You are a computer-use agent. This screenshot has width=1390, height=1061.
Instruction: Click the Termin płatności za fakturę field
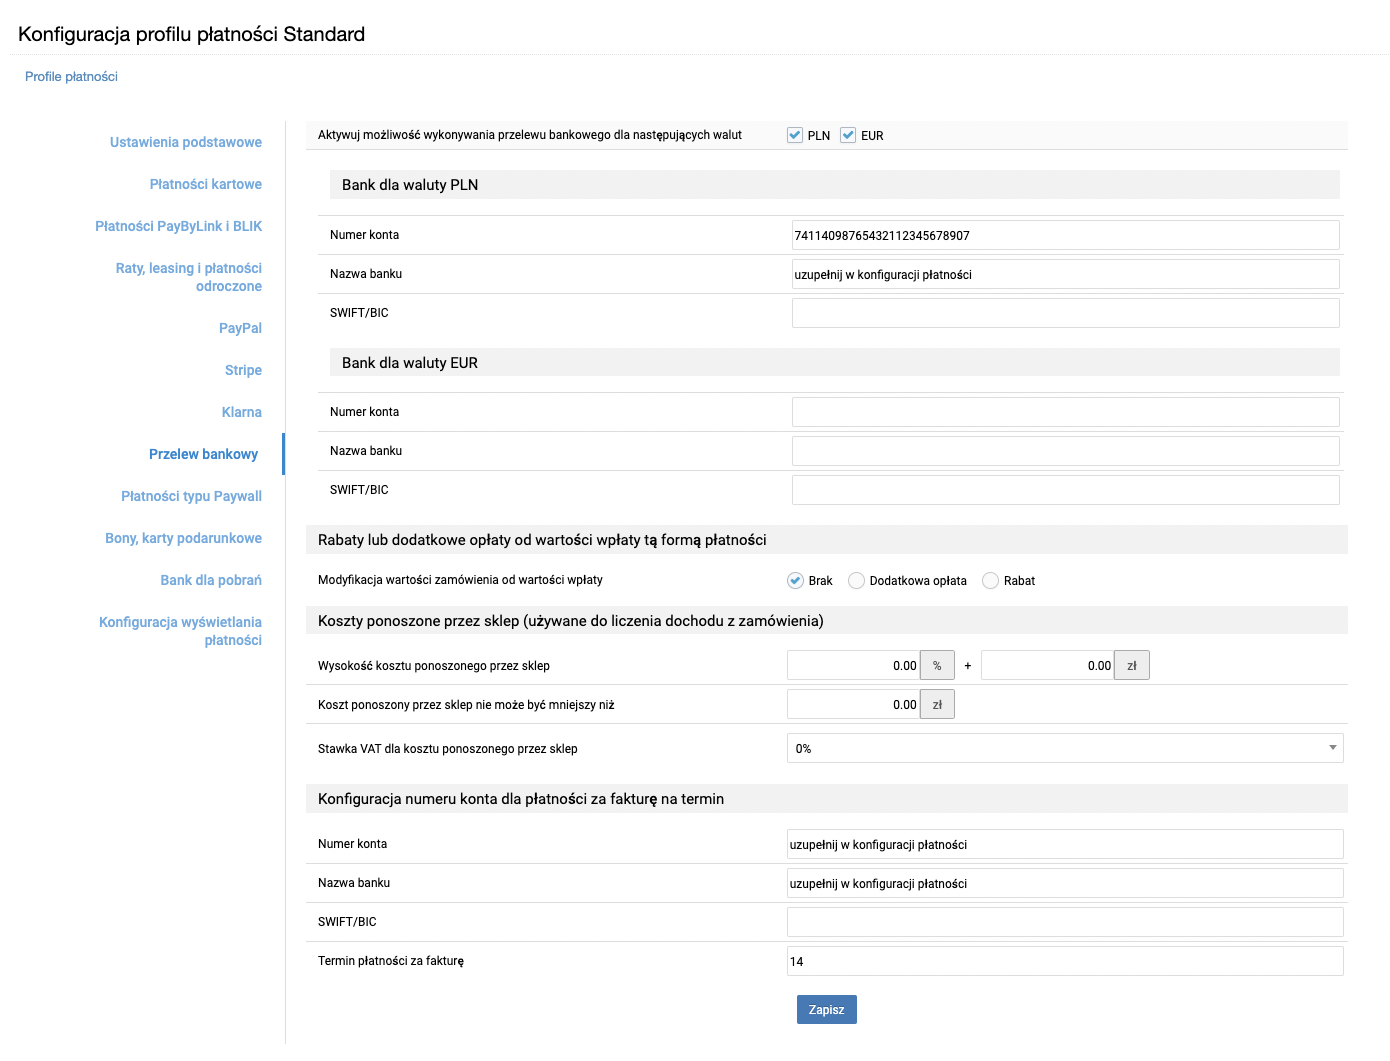click(1065, 961)
